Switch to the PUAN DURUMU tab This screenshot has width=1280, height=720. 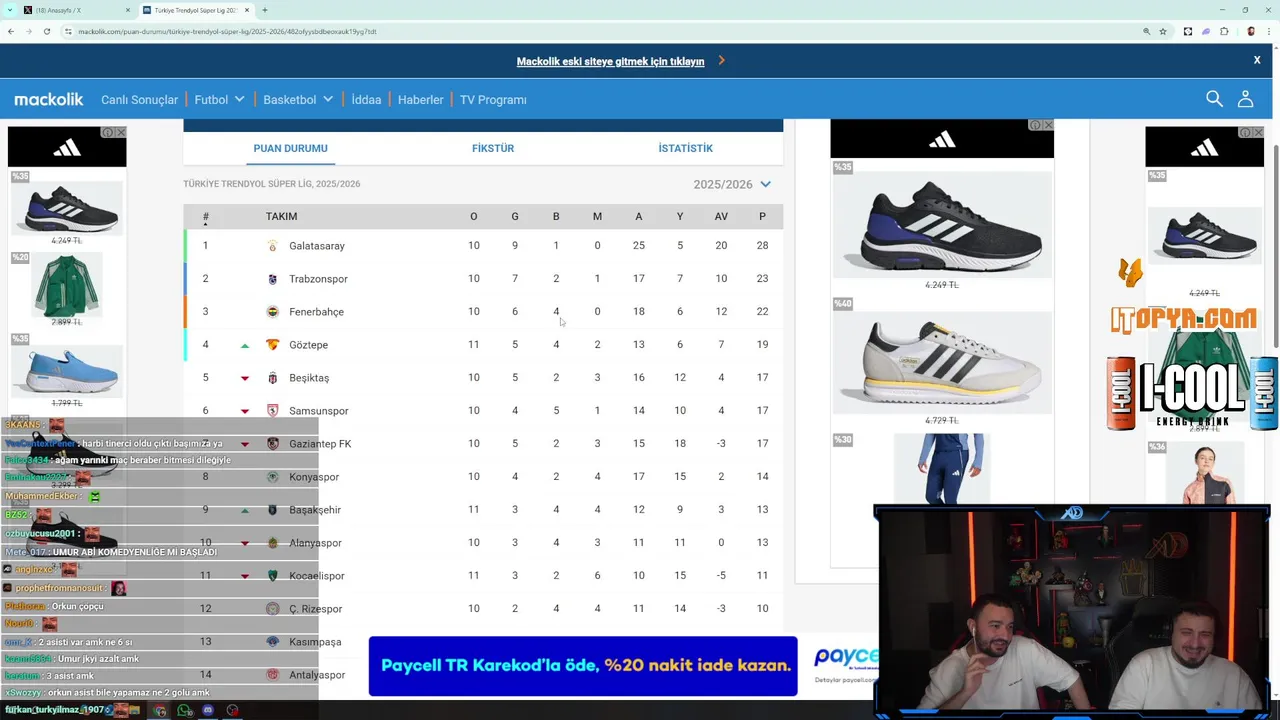pyautogui.click(x=290, y=148)
